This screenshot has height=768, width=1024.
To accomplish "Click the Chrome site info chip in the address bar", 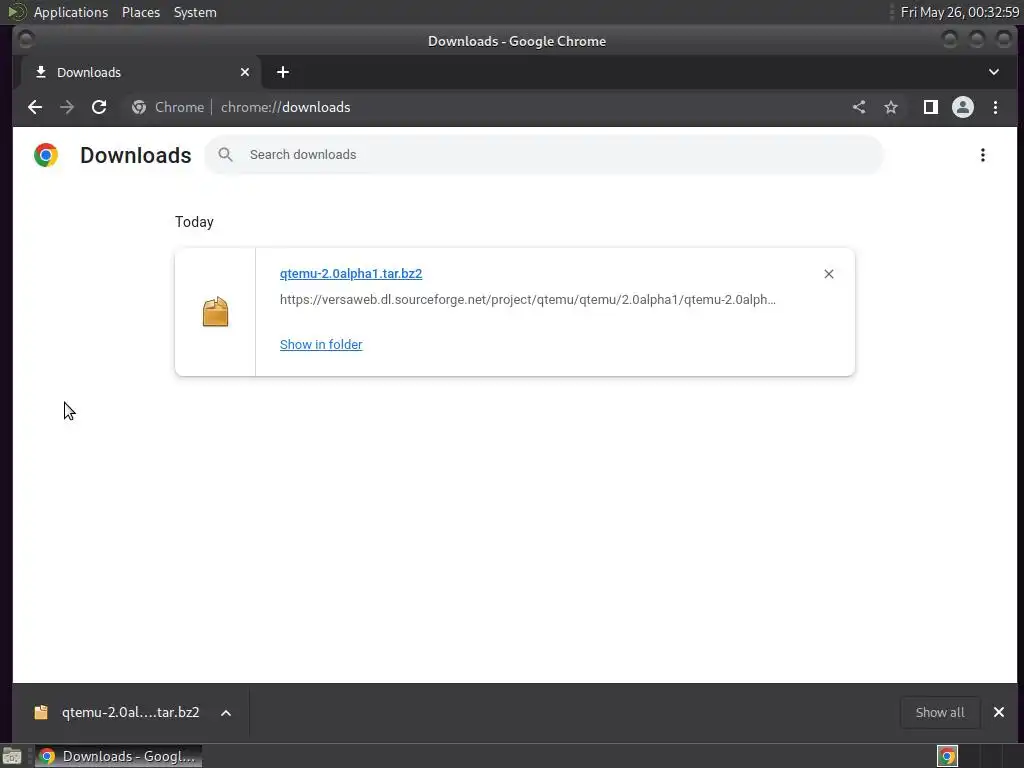I will [x=168, y=107].
